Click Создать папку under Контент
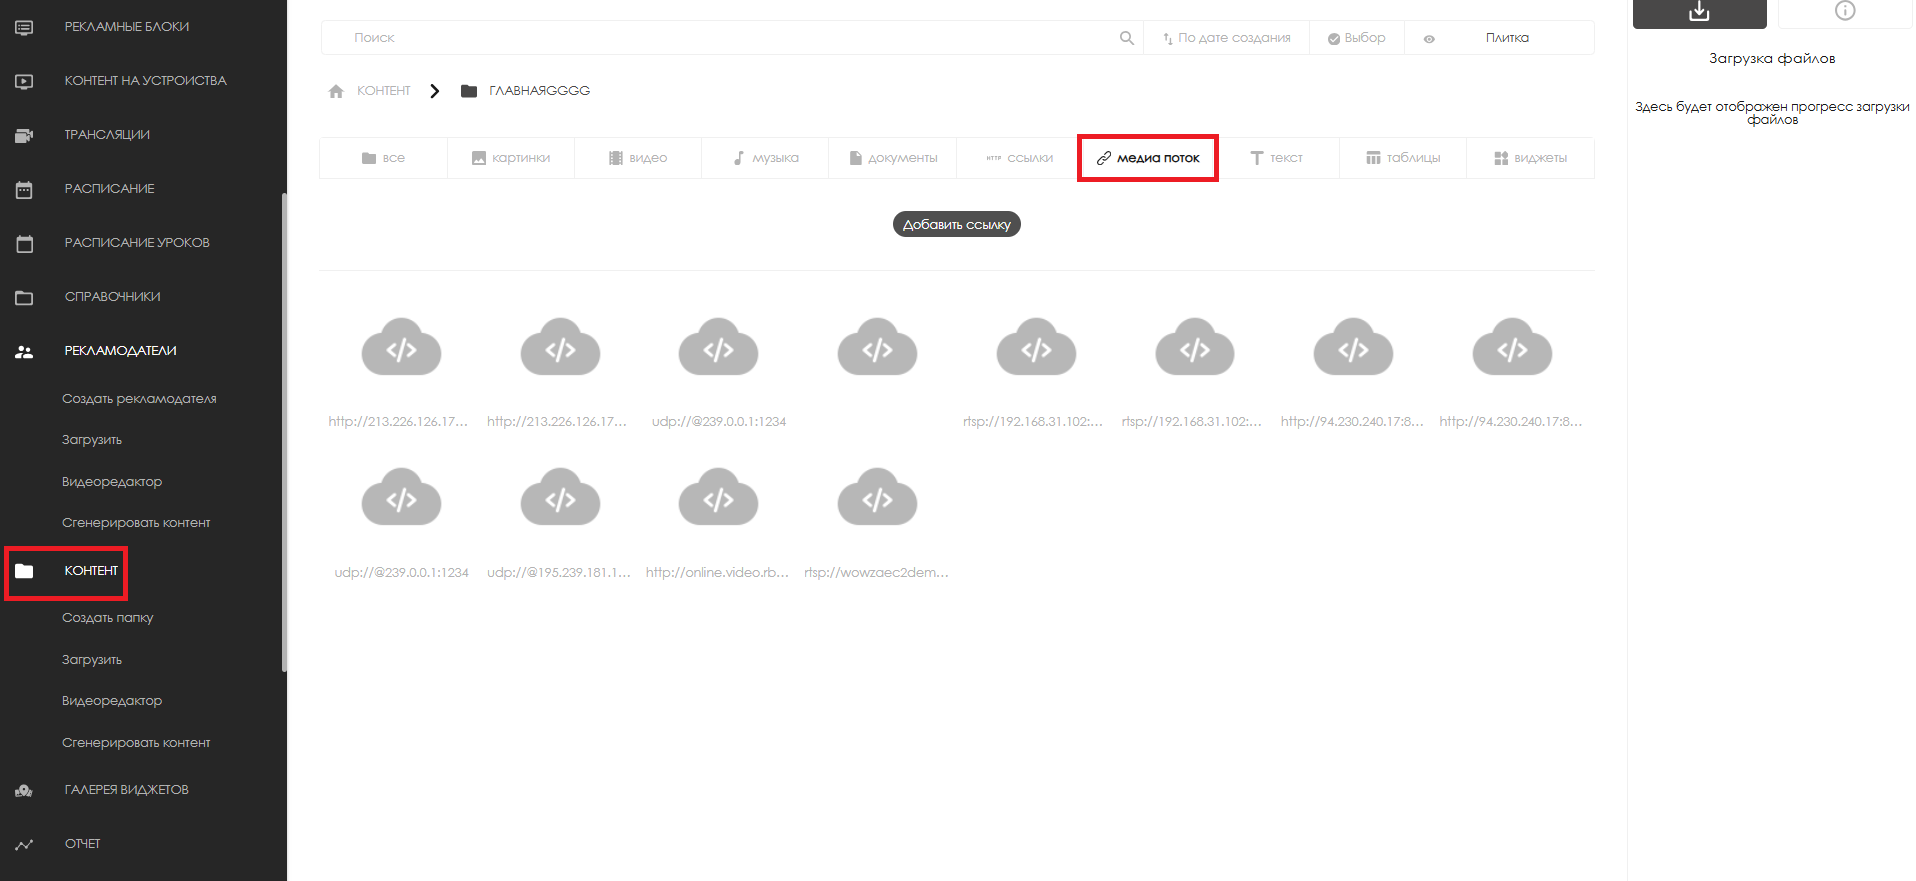The width and height of the screenshot is (1916, 881). pyautogui.click(x=108, y=618)
